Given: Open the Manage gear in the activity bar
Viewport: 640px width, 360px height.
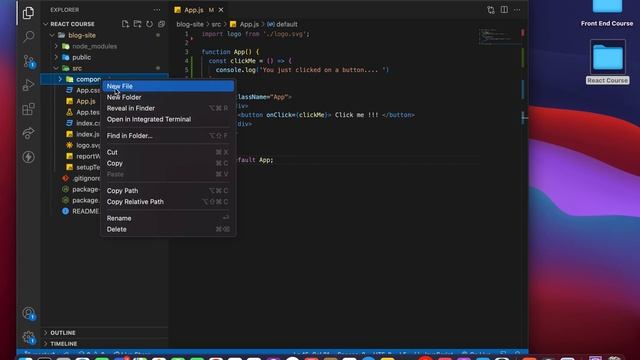Looking at the screenshot, I should click(x=28, y=337).
